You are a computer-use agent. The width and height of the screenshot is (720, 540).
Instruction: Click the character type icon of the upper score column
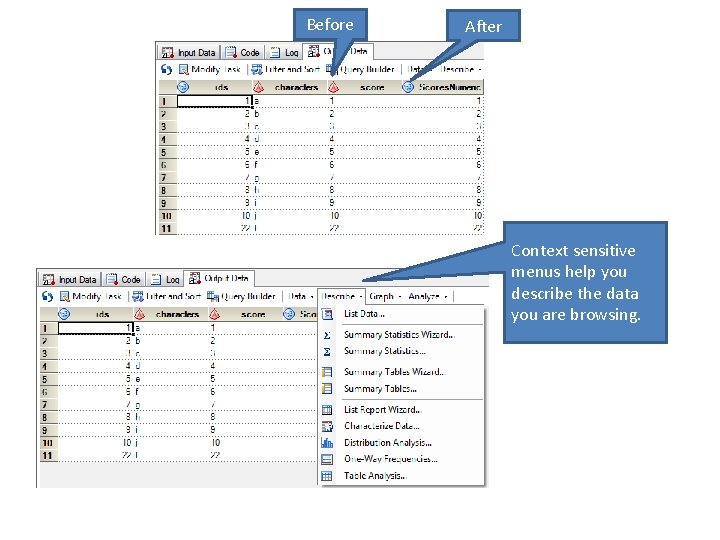point(334,87)
